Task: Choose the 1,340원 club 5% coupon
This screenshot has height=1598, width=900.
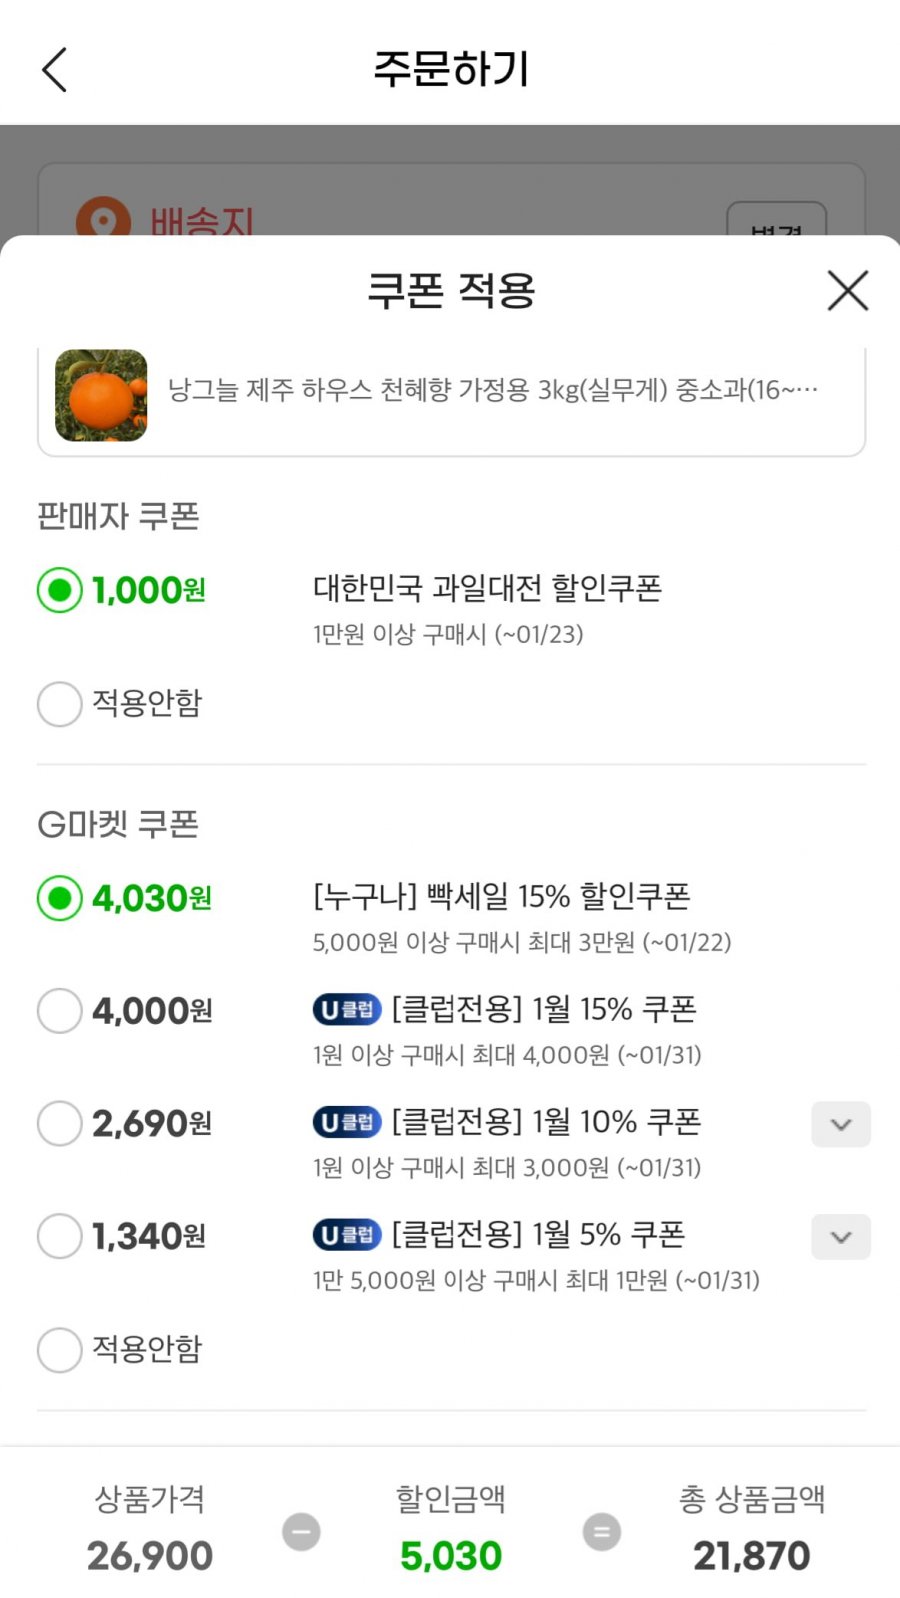Action: tap(60, 1237)
